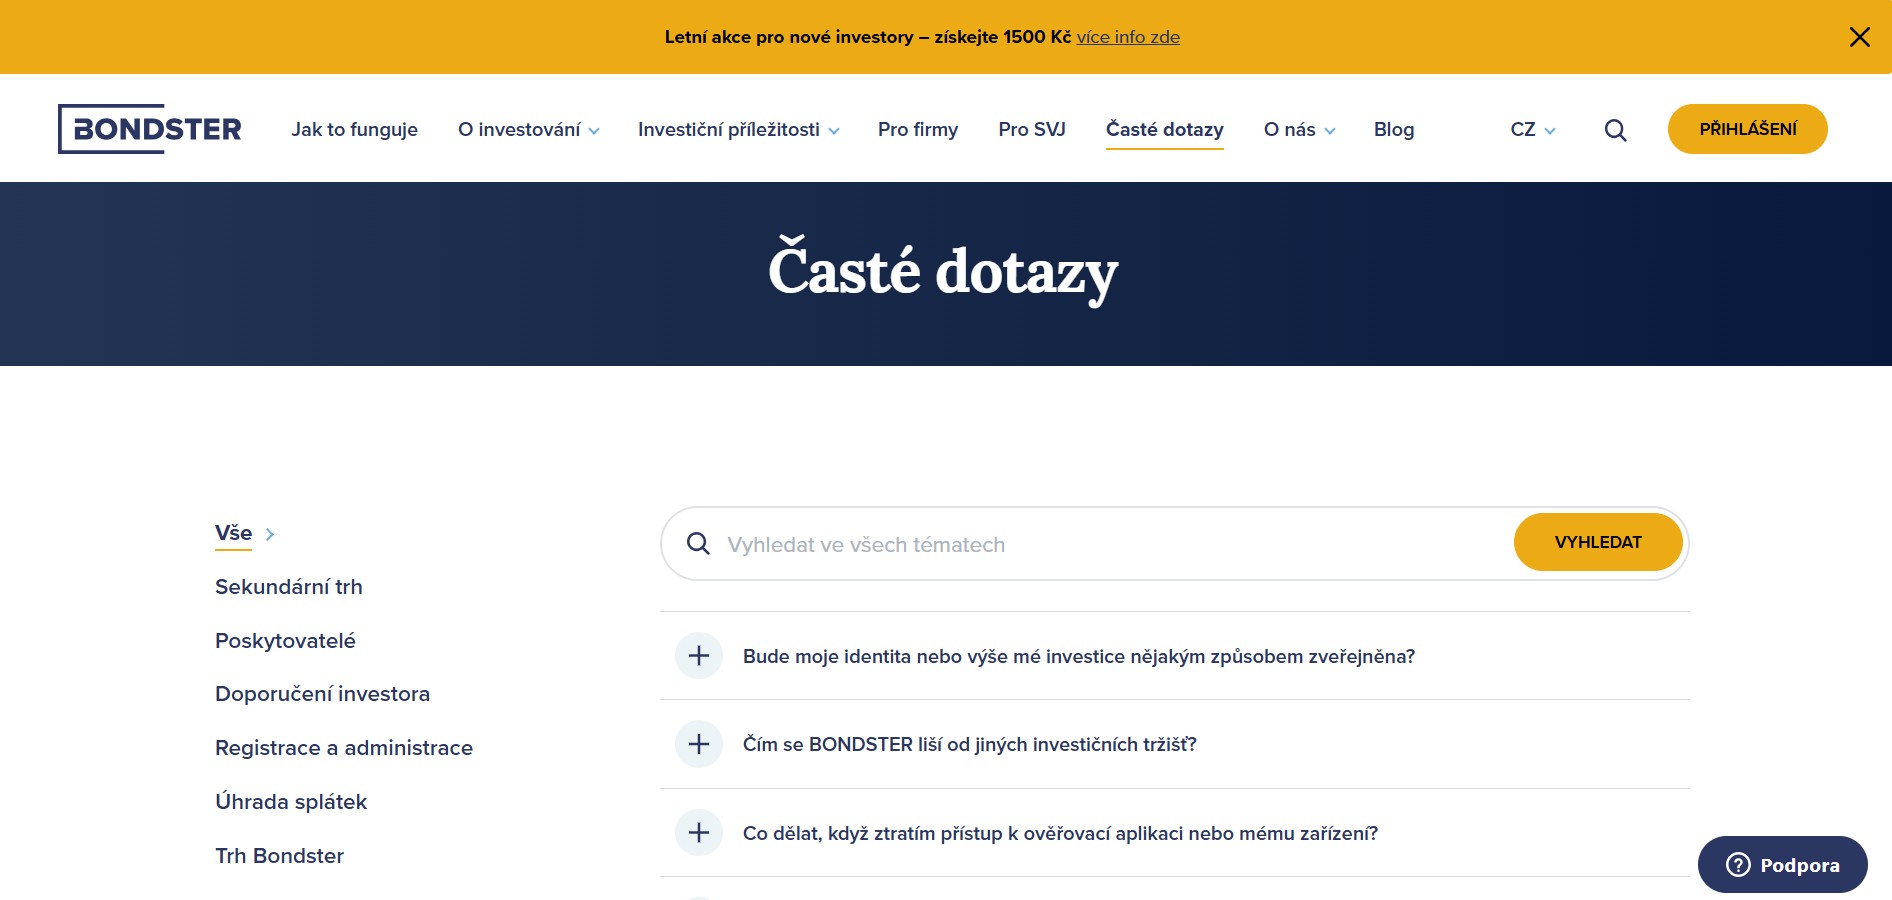Expand the question about identity being published
This screenshot has height=900, width=1892.
coord(1175,656)
